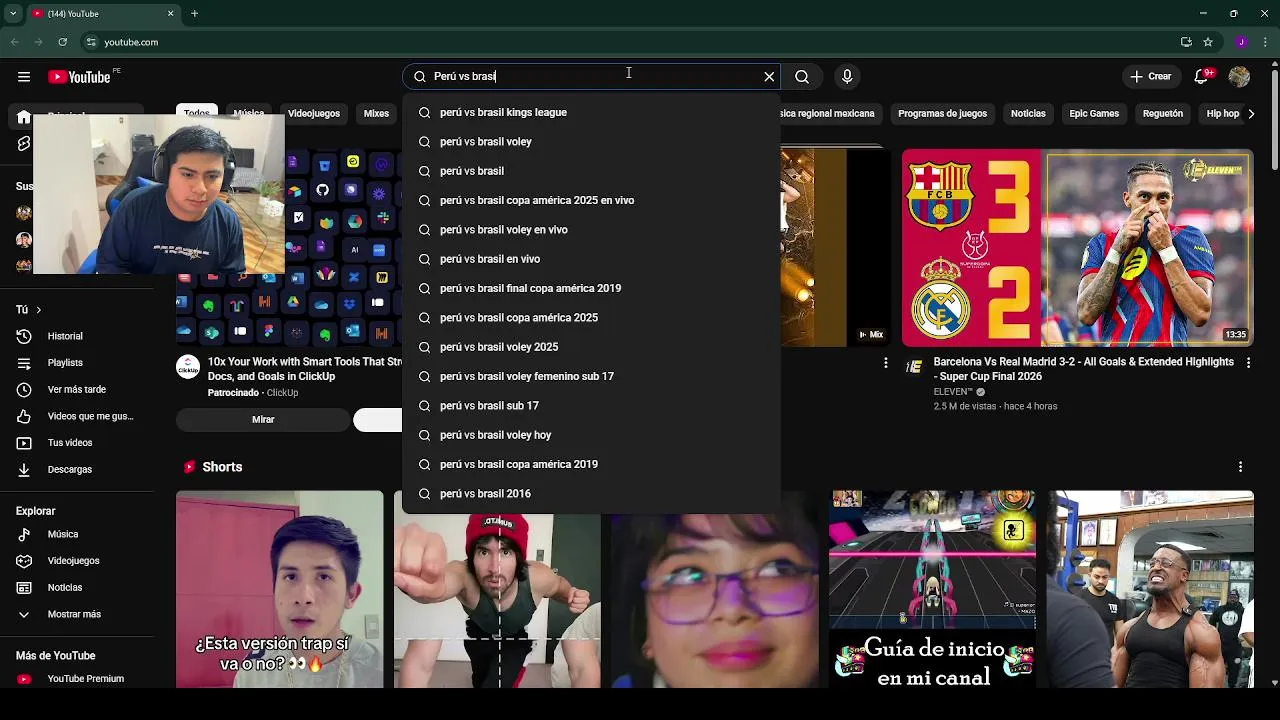Open the Crear button
This screenshot has width=1280, height=720.
1151,77
